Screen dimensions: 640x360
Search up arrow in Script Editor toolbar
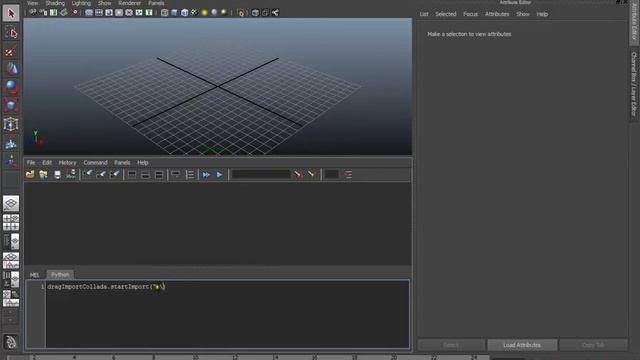[311, 175]
